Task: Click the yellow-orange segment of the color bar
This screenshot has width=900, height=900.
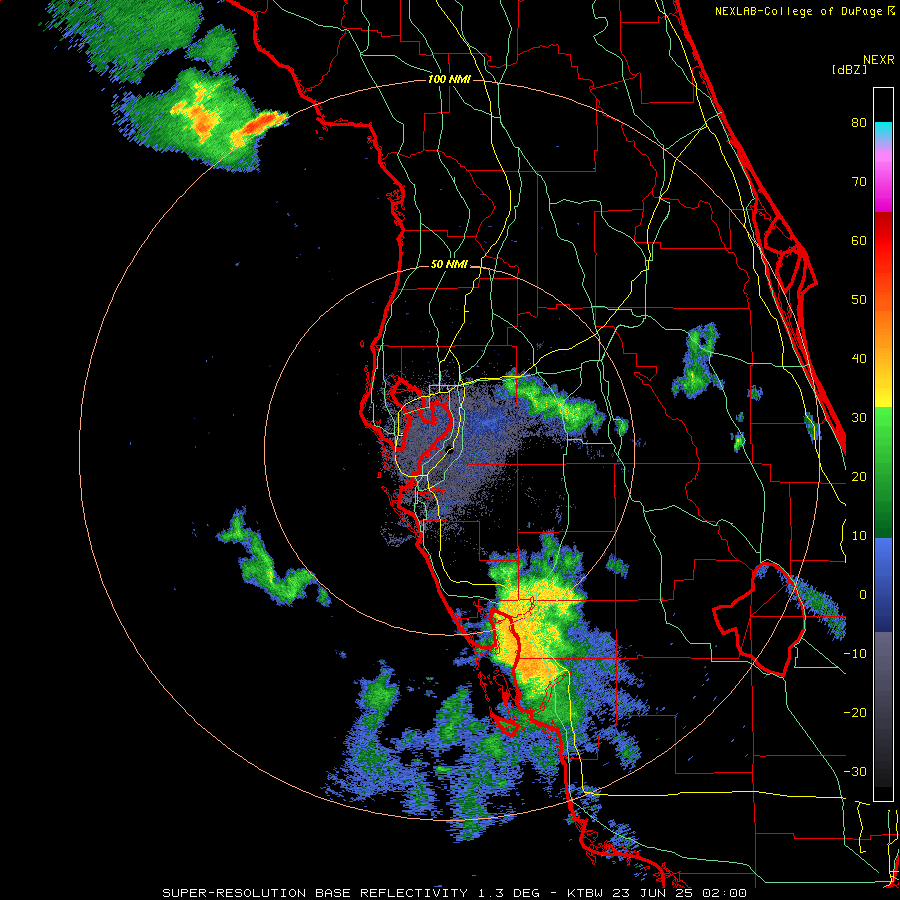Action: [883, 359]
